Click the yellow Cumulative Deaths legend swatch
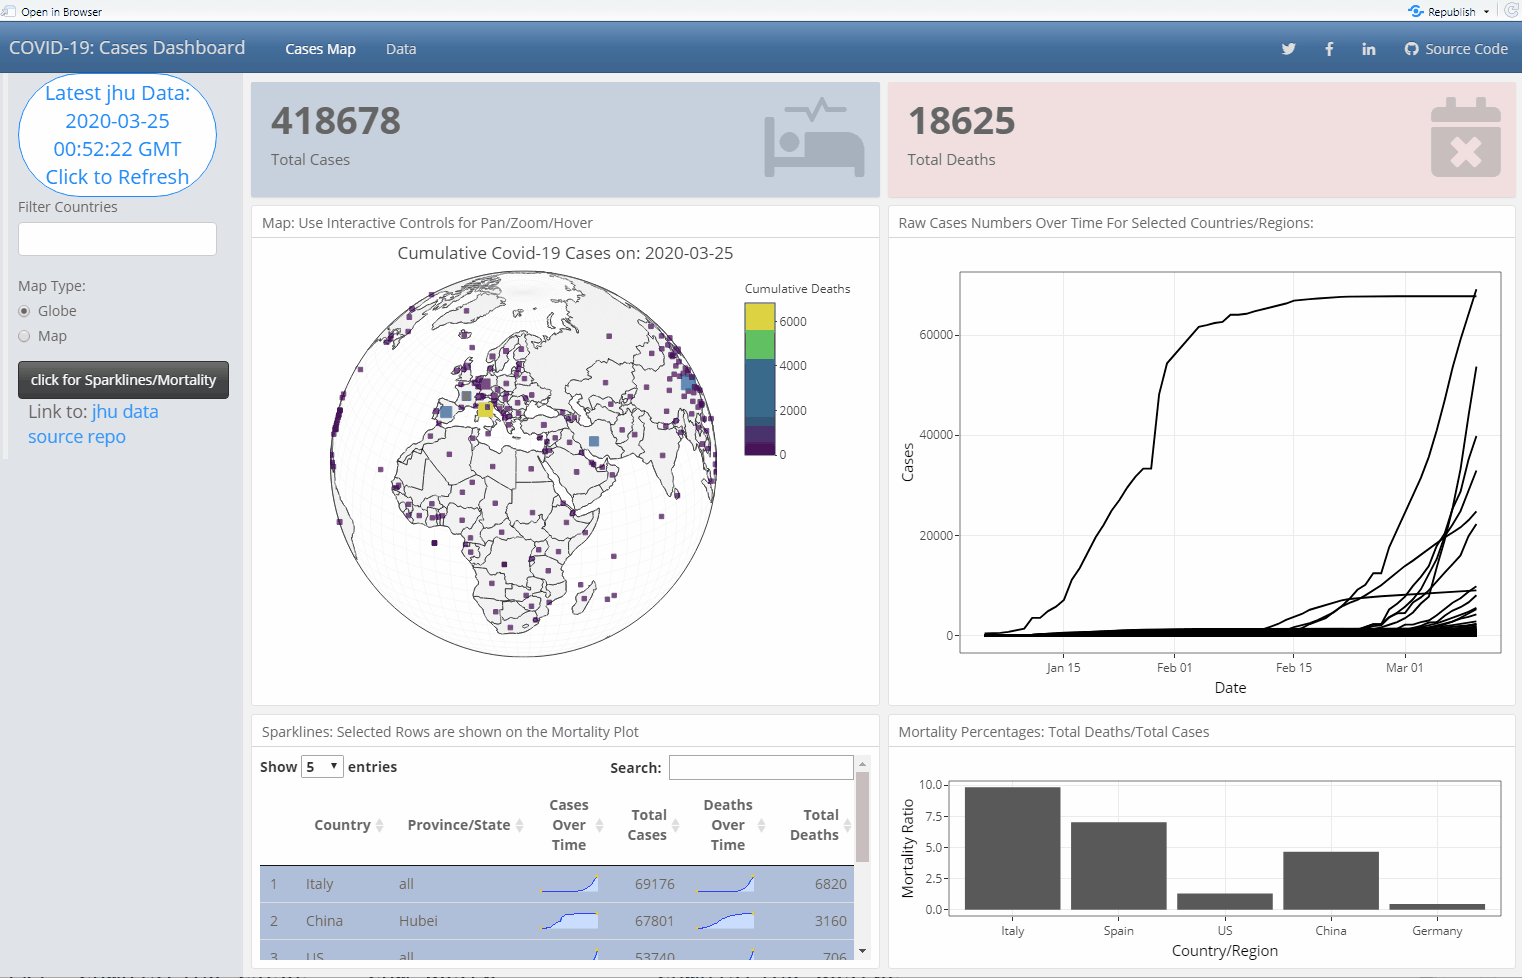Screen dimensions: 1522x978 (759, 317)
